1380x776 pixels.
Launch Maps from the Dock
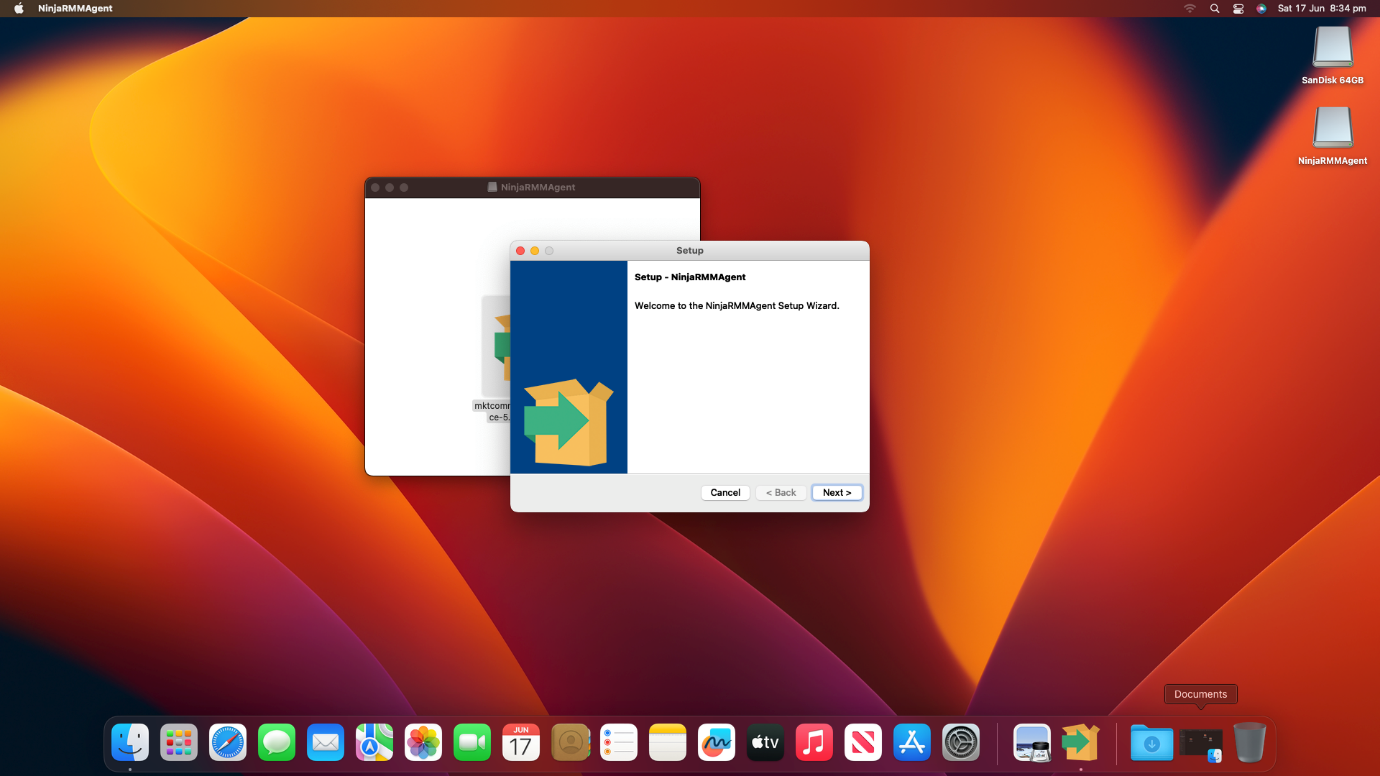tap(375, 743)
